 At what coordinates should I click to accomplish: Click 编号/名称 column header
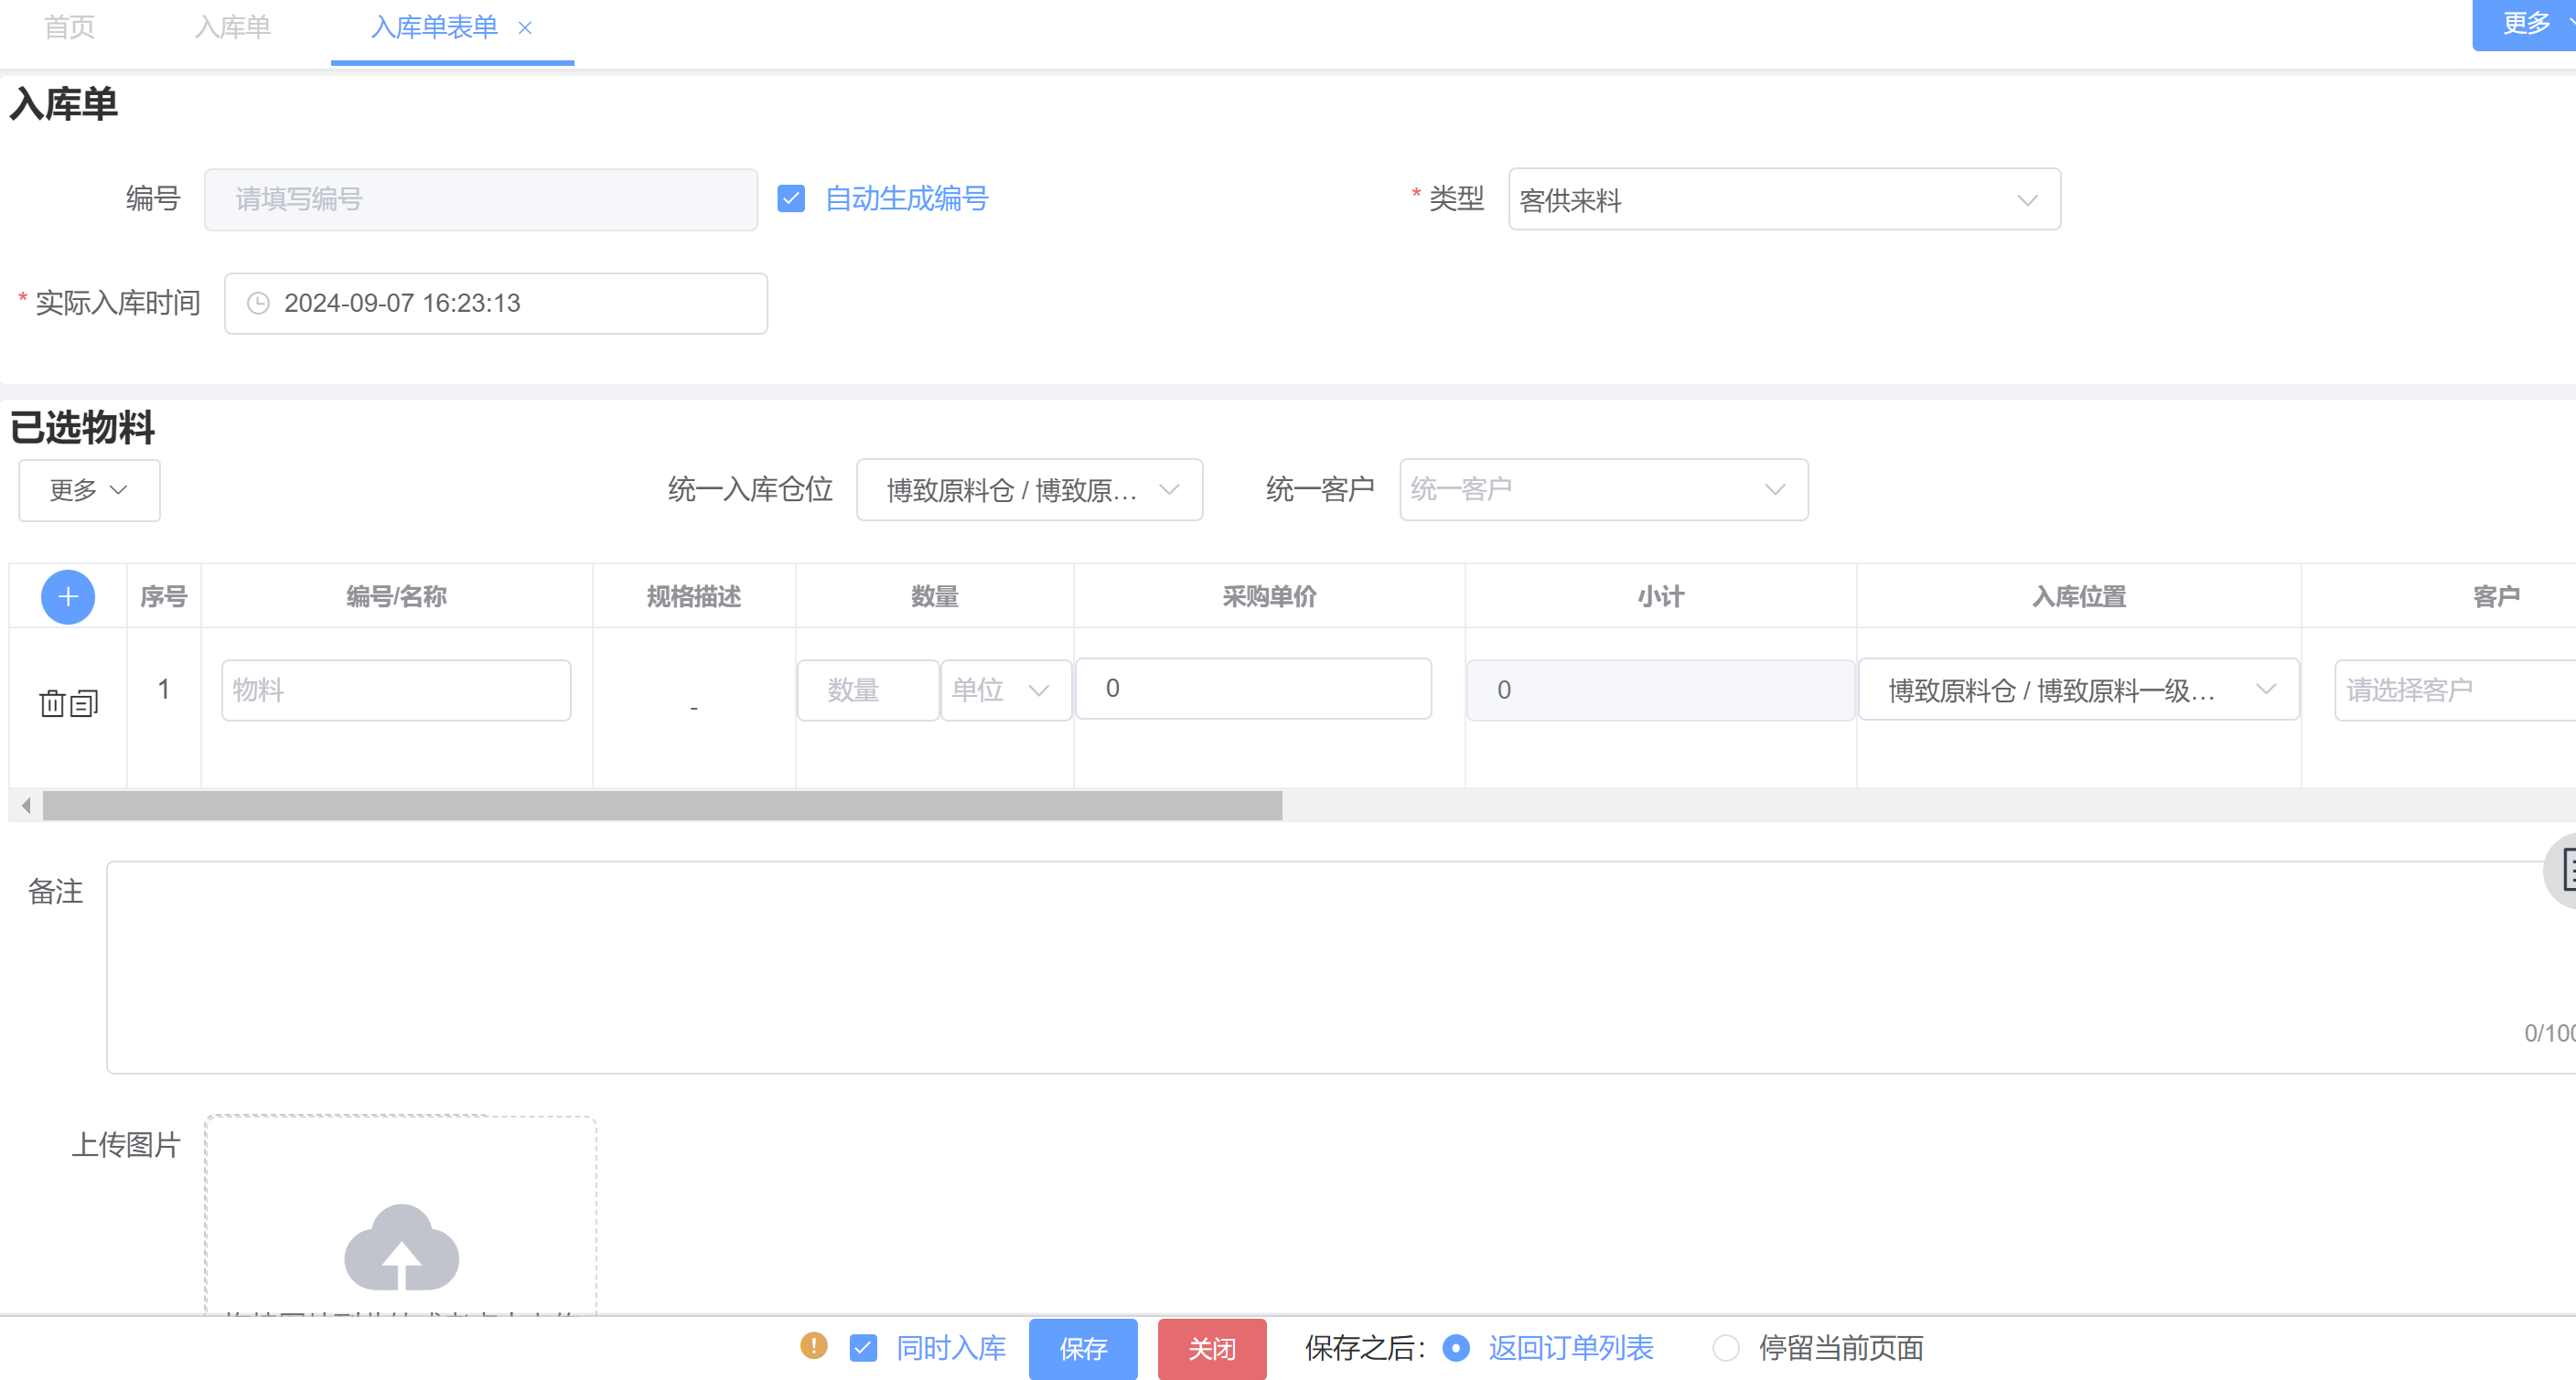coord(396,597)
